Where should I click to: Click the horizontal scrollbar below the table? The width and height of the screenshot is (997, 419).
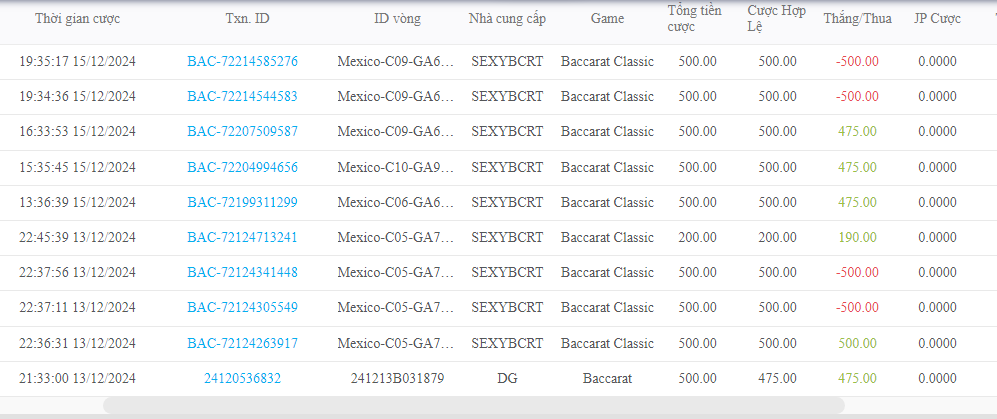pyautogui.click(x=472, y=406)
